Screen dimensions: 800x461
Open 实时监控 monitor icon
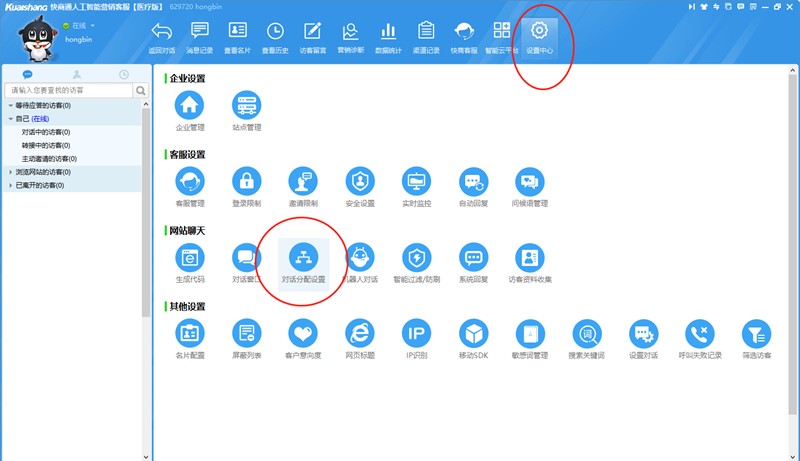[416, 181]
